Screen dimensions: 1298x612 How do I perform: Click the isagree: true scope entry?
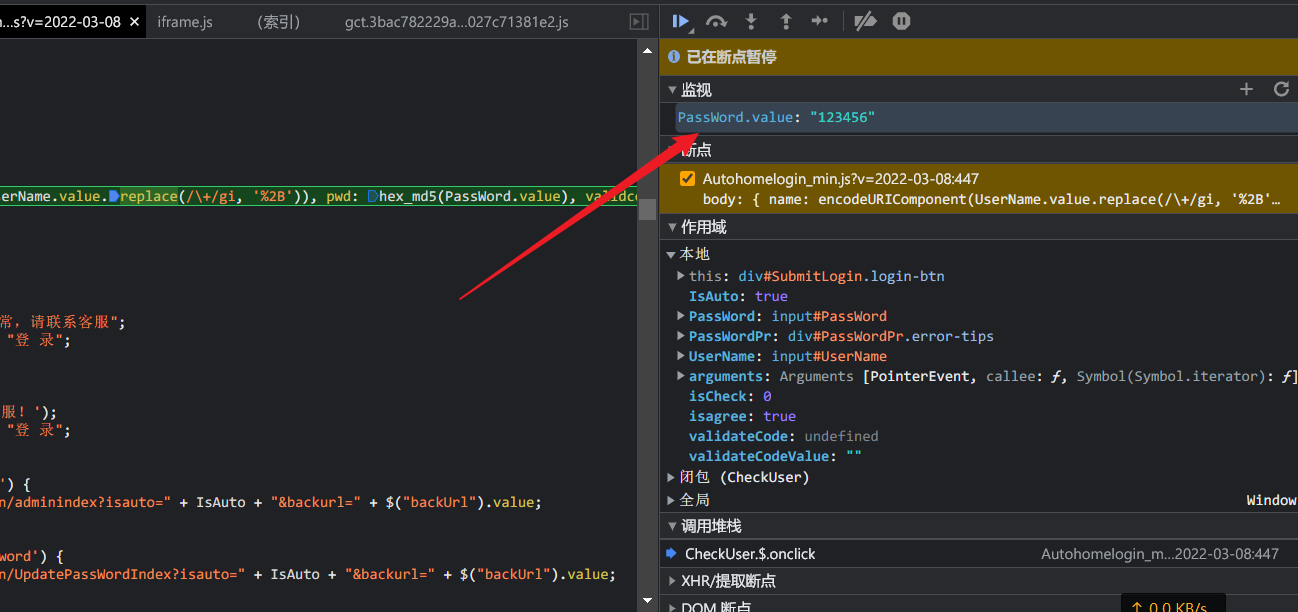[742, 416]
